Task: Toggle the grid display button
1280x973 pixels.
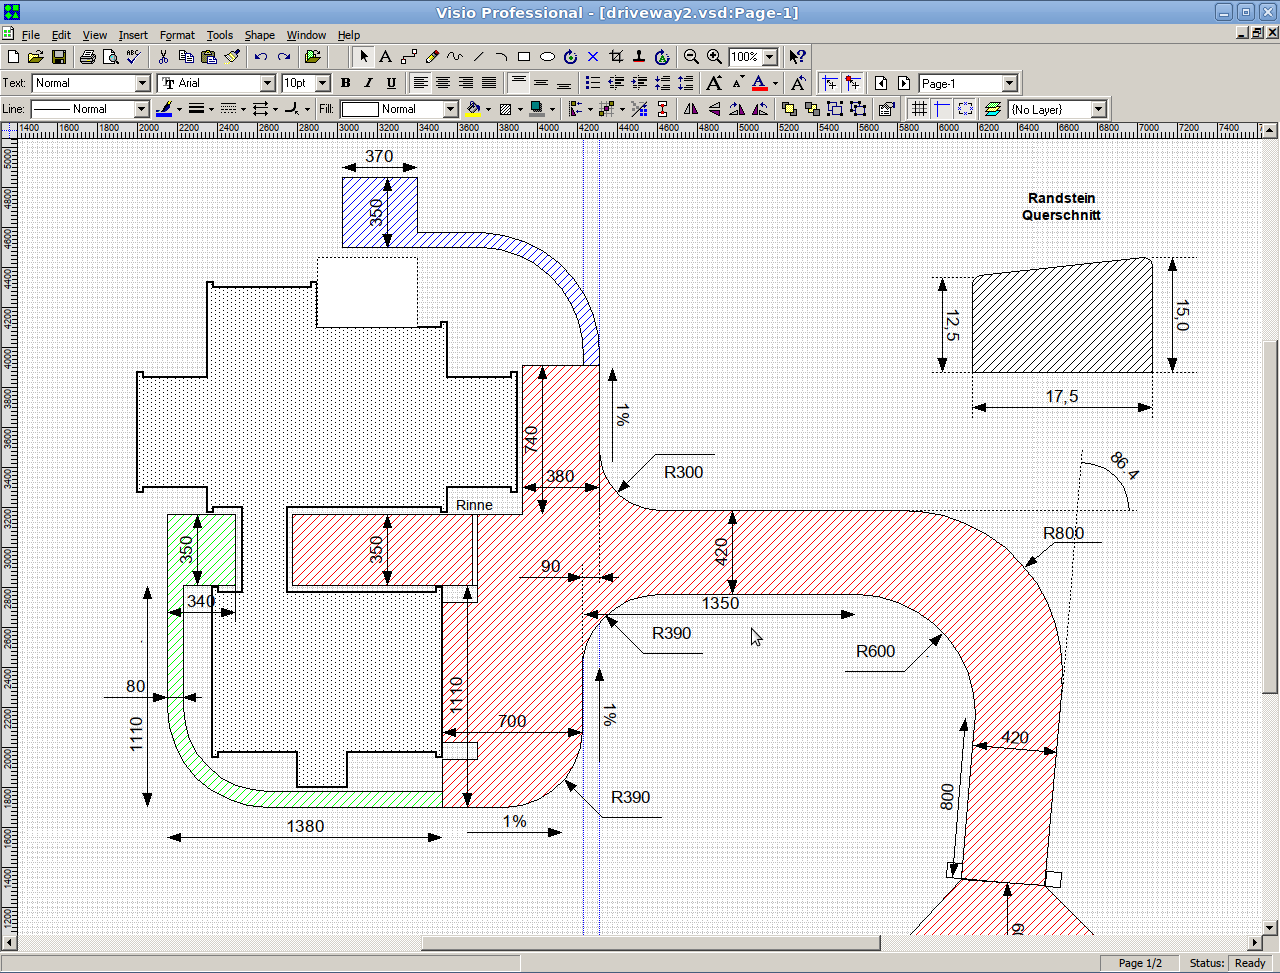Action: (x=919, y=109)
